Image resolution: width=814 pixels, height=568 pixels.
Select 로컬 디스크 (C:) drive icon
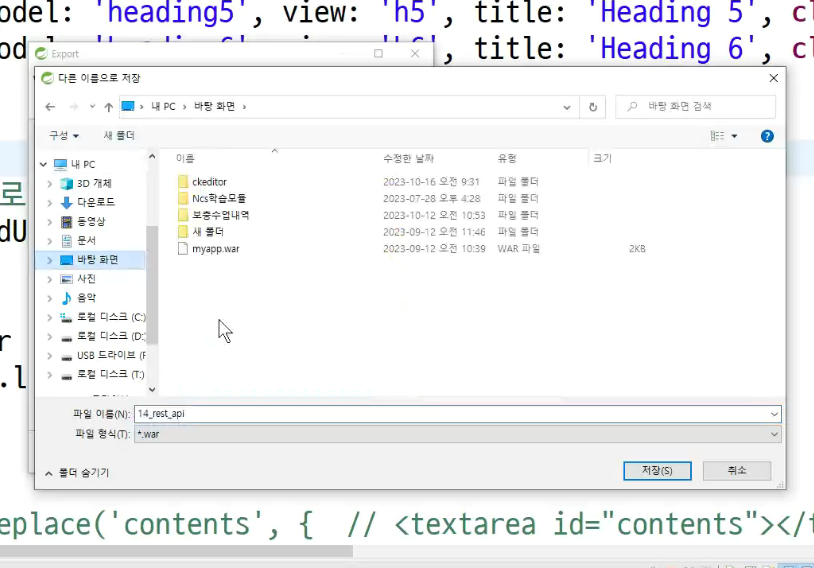tap(66, 318)
